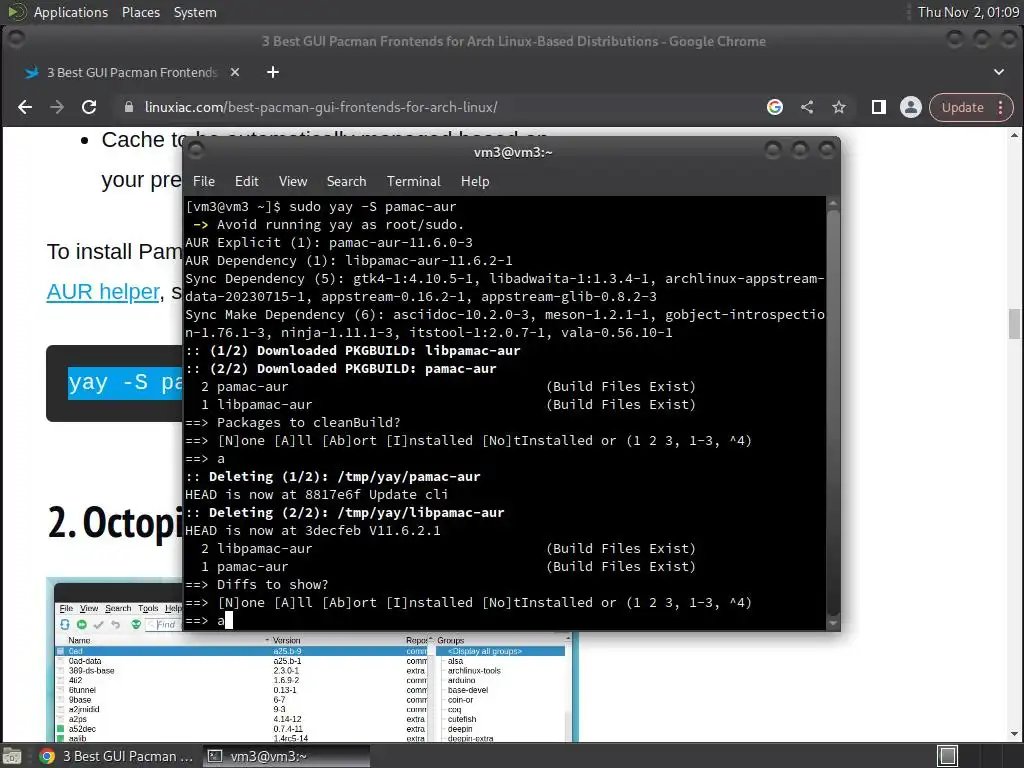Open the Applications menu in the top panel
The width and height of the screenshot is (1024, 768).
tap(71, 12)
